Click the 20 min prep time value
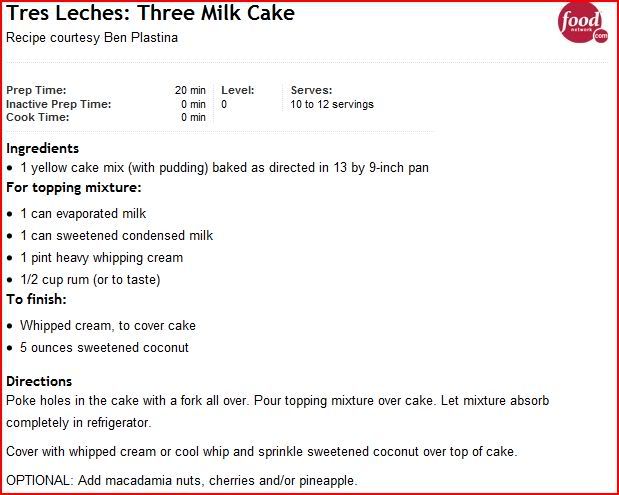619x495 pixels. tap(190, 90)
